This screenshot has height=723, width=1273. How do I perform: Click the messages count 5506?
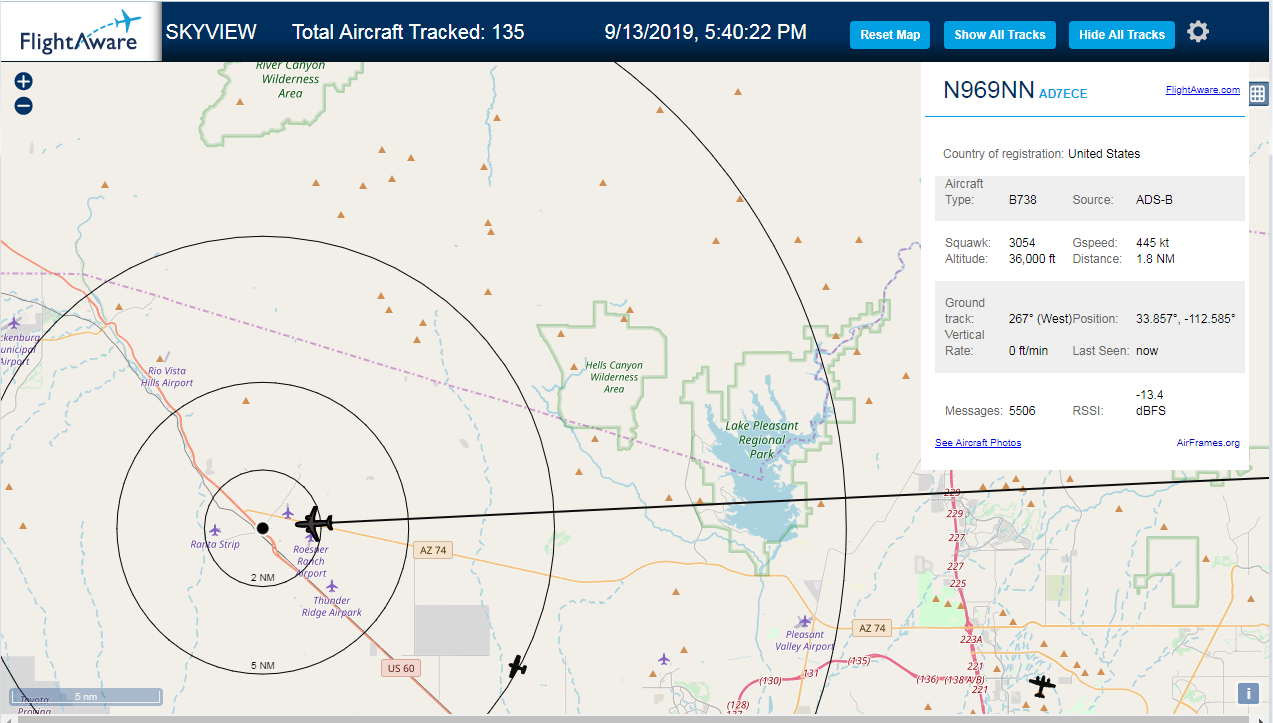pos(1022,411)
